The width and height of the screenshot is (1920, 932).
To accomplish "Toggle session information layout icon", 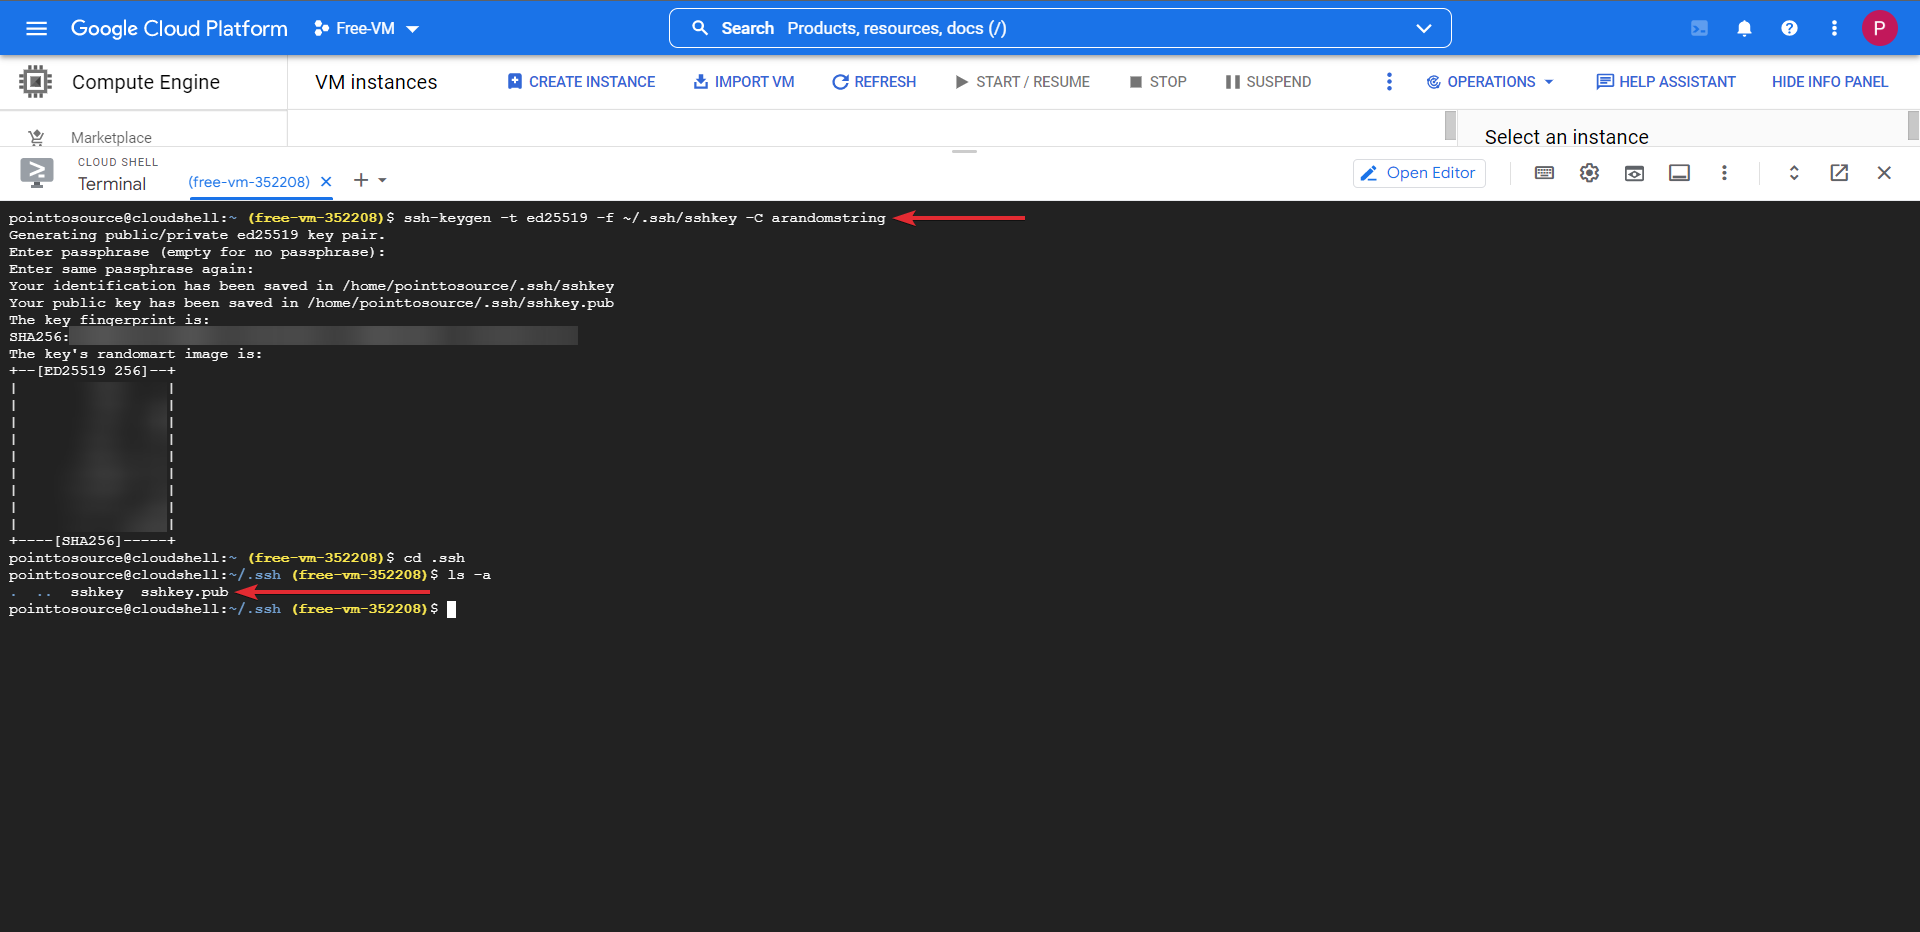I will 1679,173.
